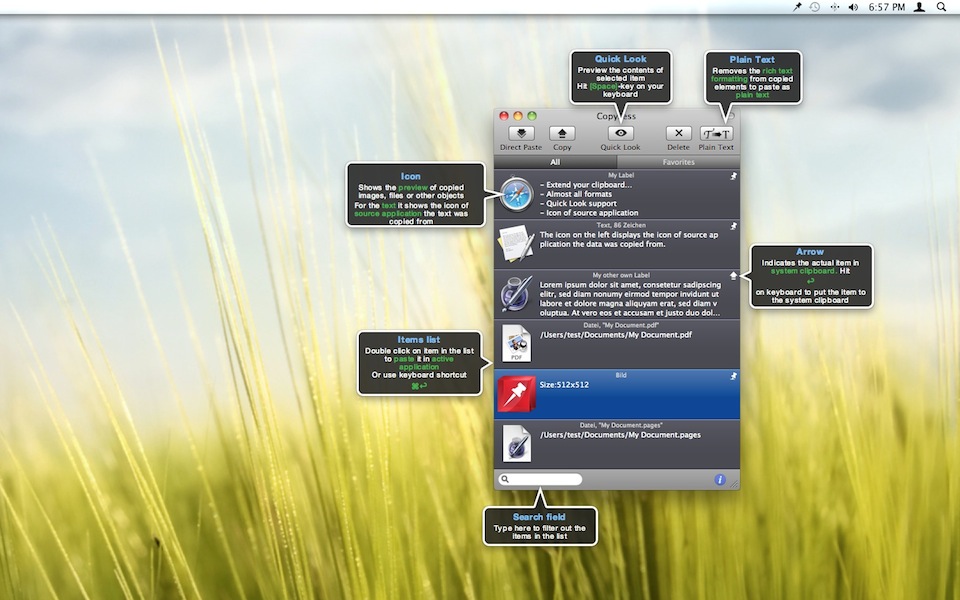The image size is (960, 600).
Task: Open the volume control in menu bar
Action: 853,7
